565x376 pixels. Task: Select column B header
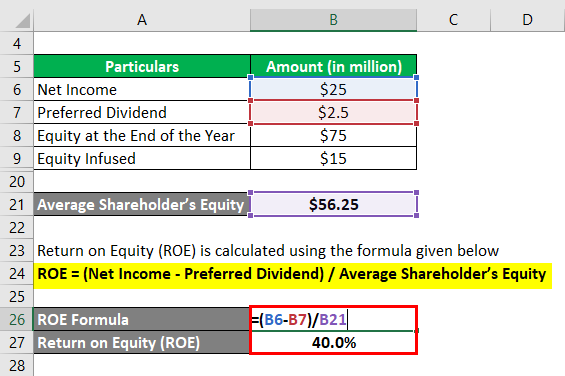tap(333, 20)
